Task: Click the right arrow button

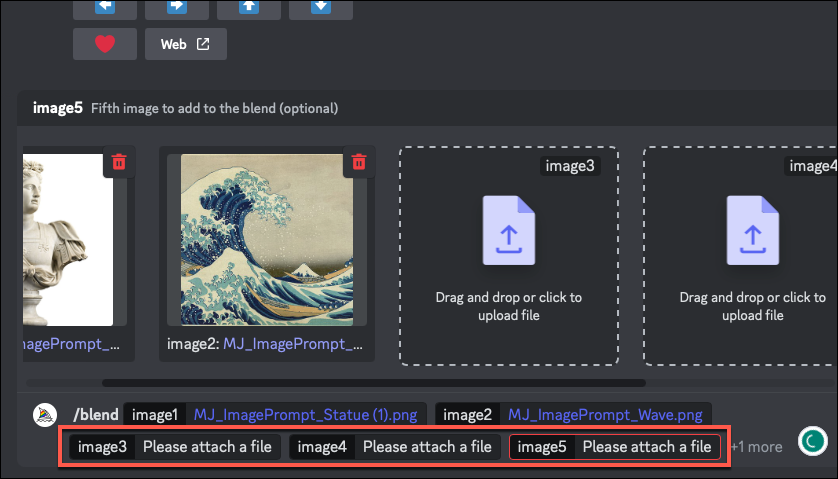Action: pyautogui.click(x=177, y=9)
